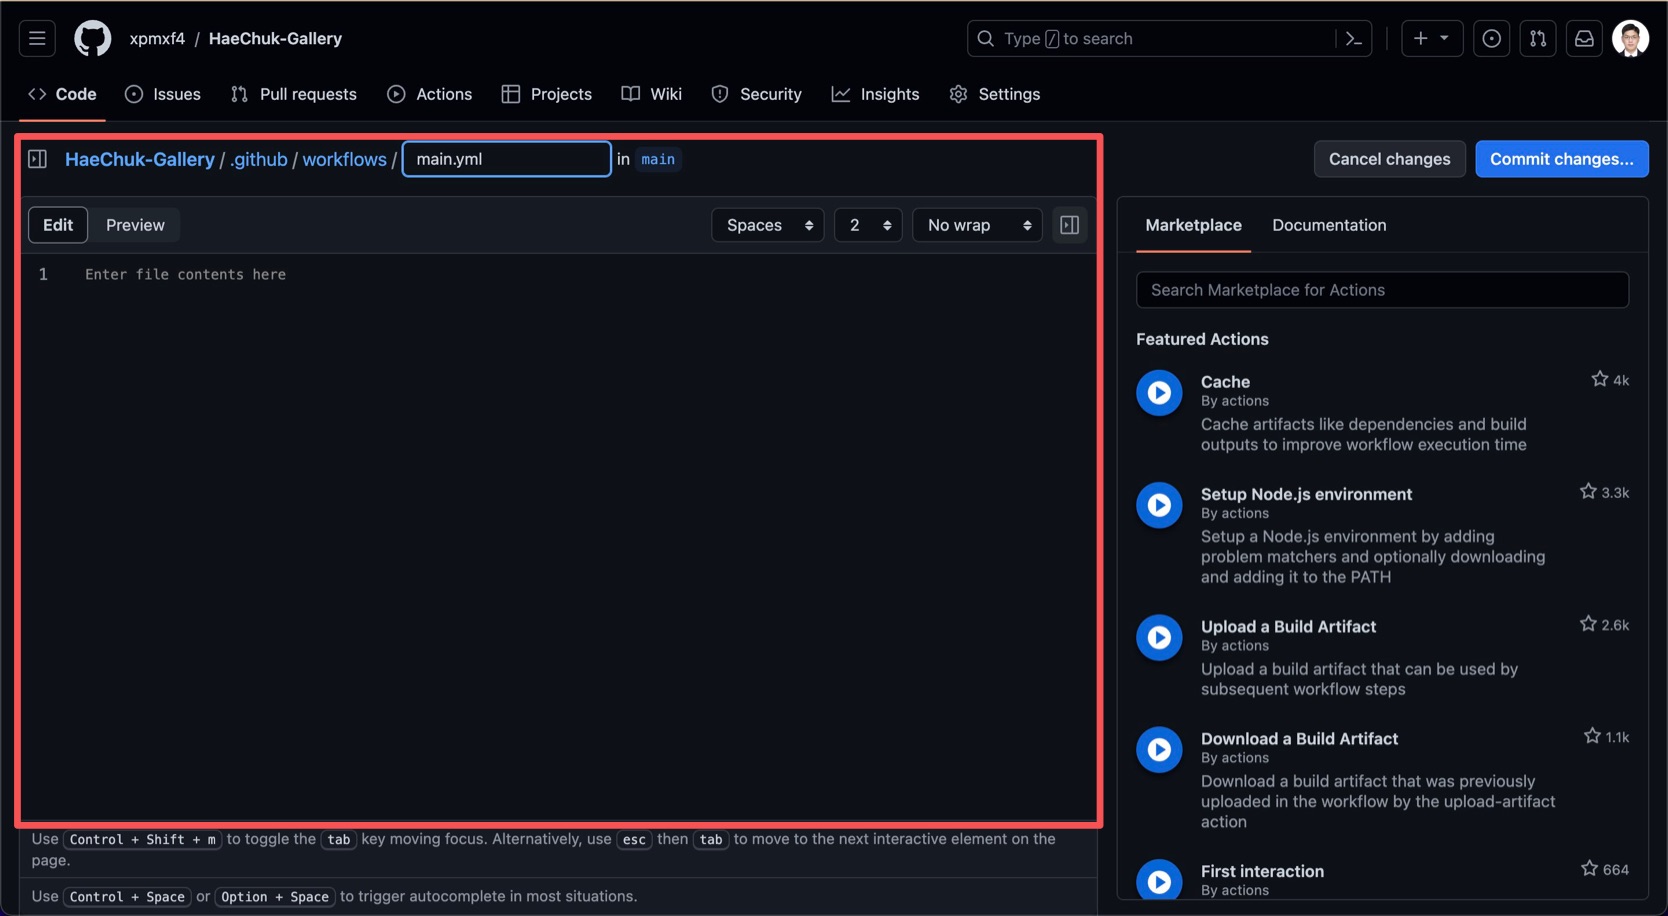Open the Download a Build Artifact icon

click(x=1159, y=750)
